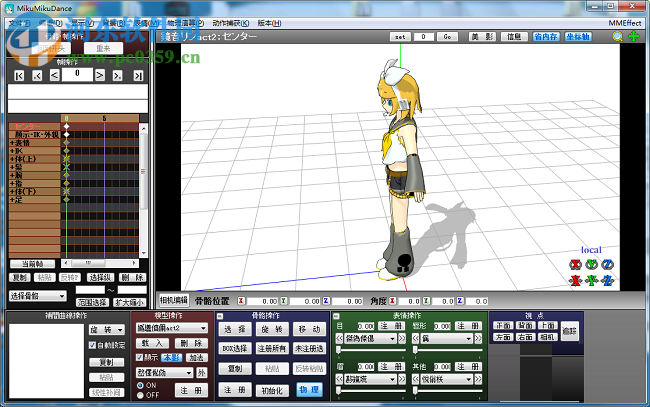
Task: Toggle the 坐标轴 axis display button
Action: [578, 36]
